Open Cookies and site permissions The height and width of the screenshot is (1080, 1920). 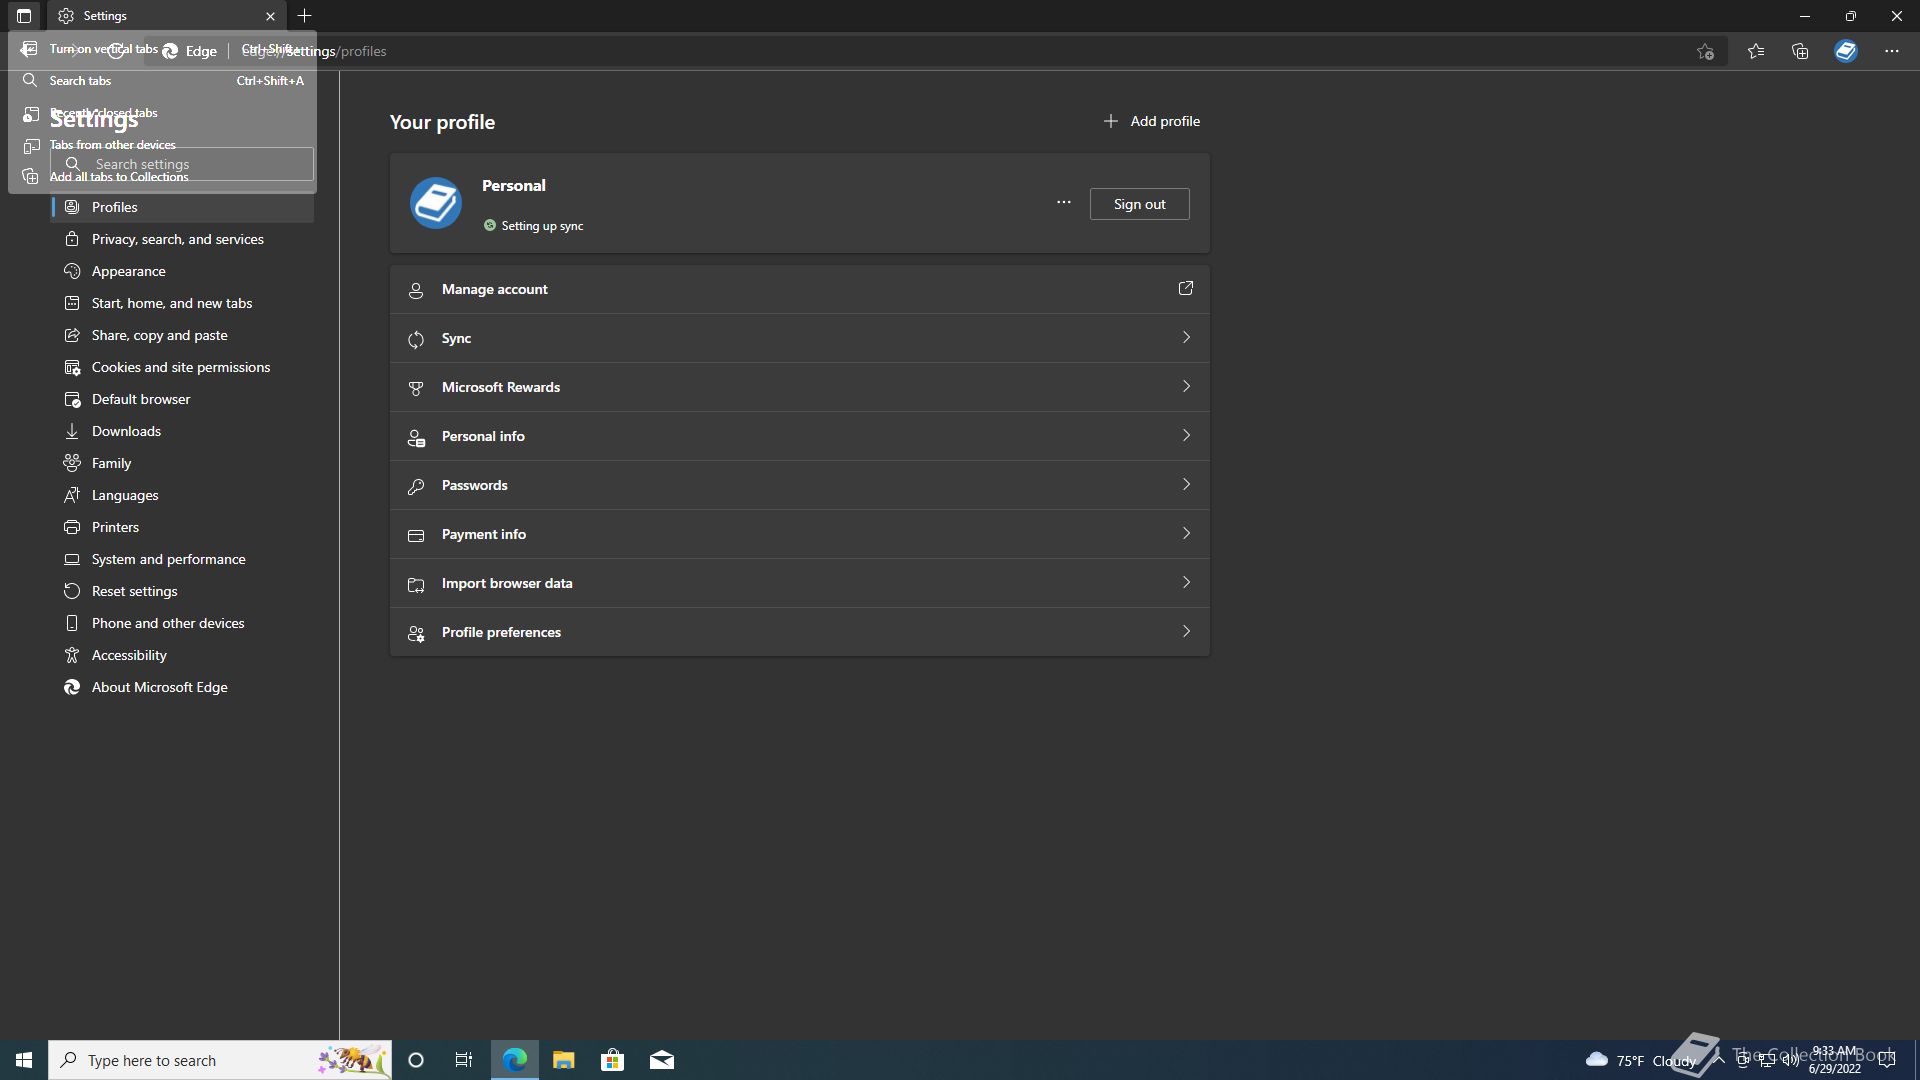[x=183, y=367]
